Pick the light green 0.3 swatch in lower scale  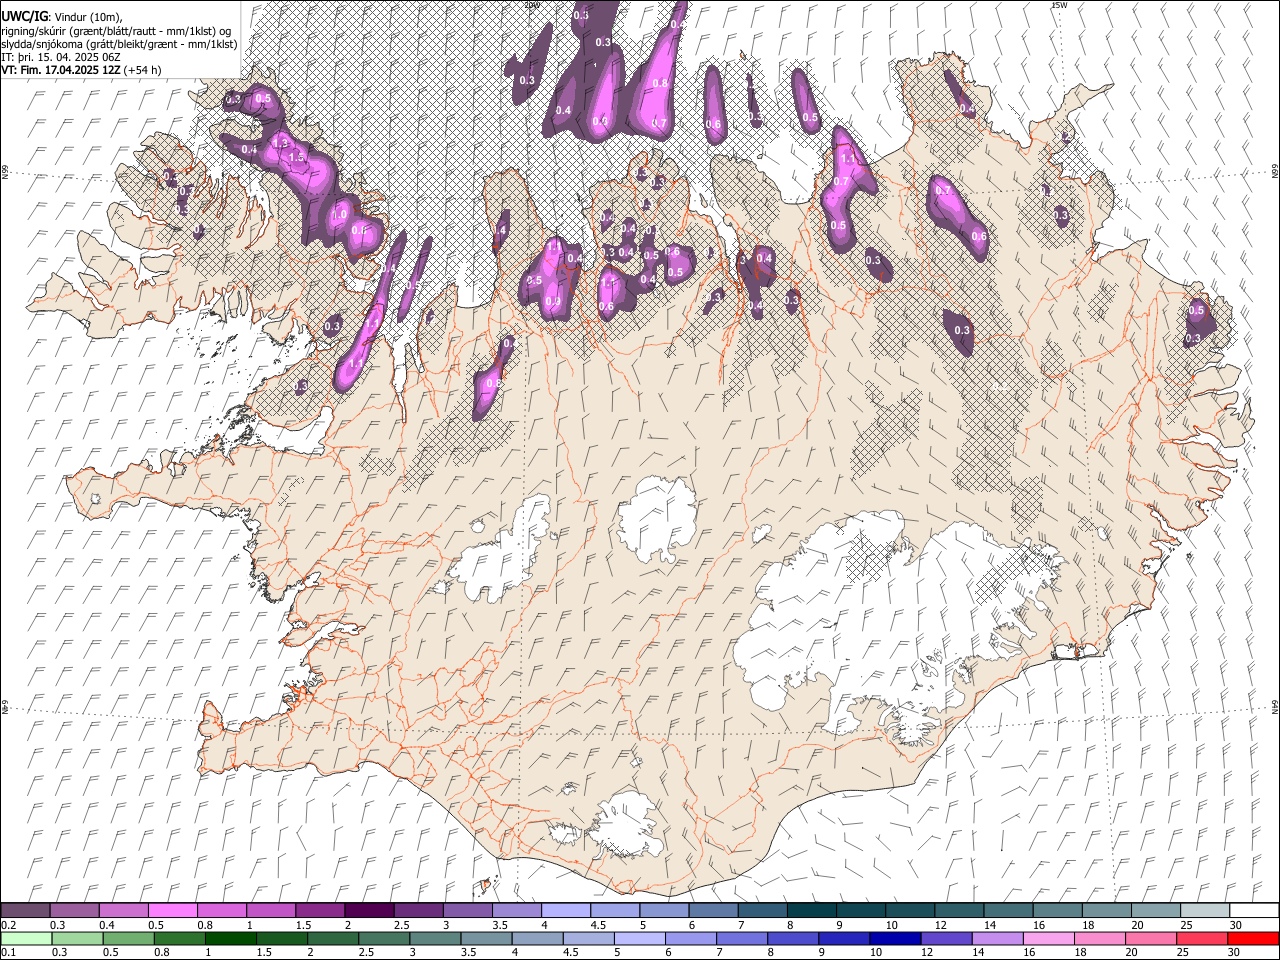click(x=78, y=939)
